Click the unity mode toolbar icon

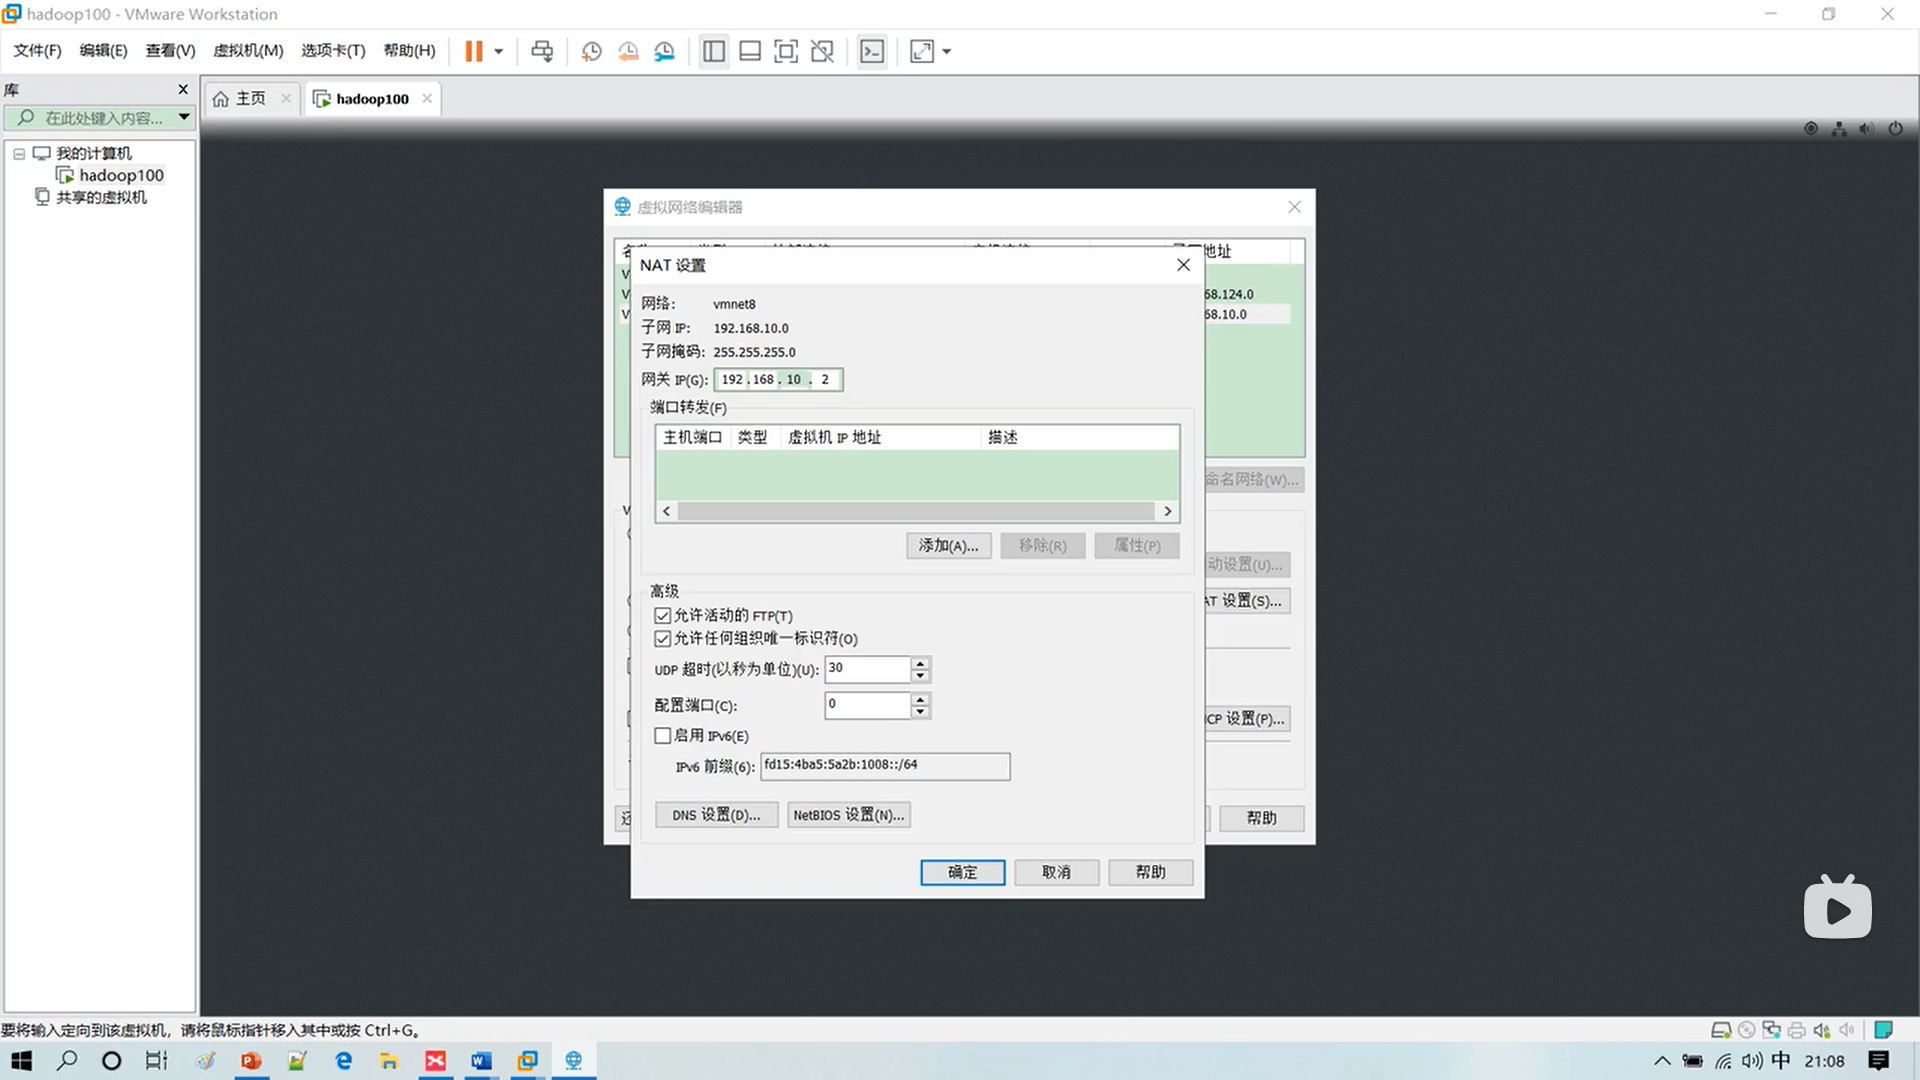(x=822, y=51)
